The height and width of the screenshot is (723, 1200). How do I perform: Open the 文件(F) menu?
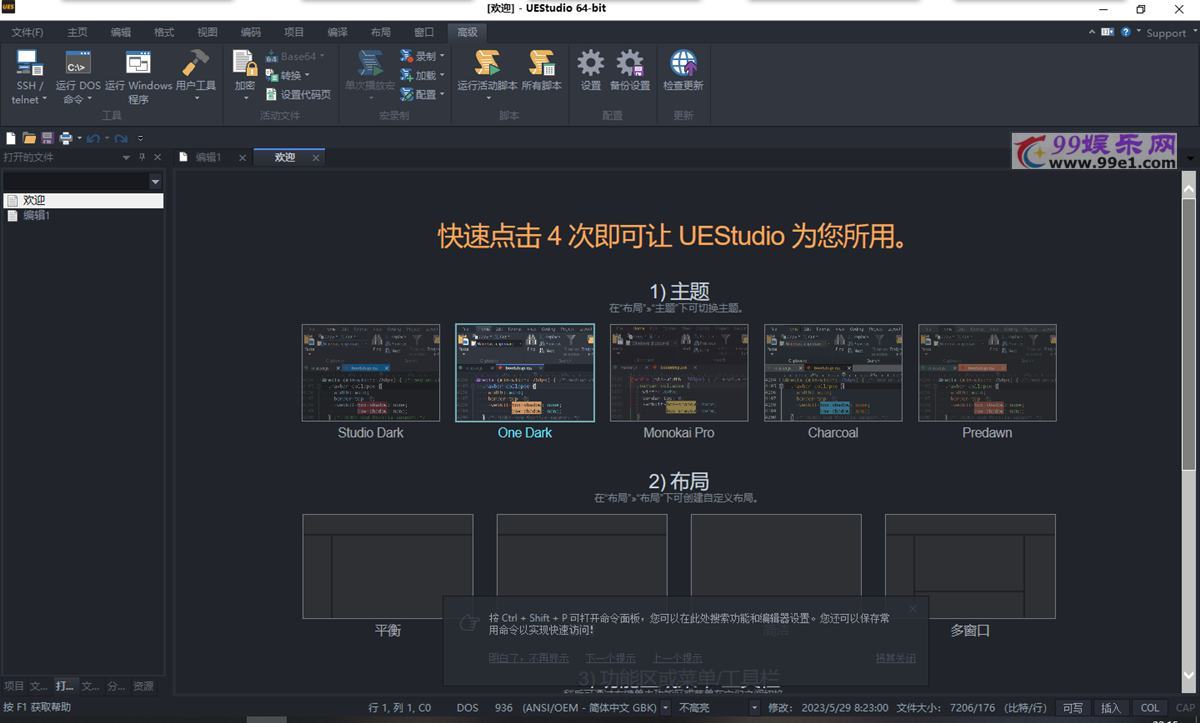(x=28, y=32)
